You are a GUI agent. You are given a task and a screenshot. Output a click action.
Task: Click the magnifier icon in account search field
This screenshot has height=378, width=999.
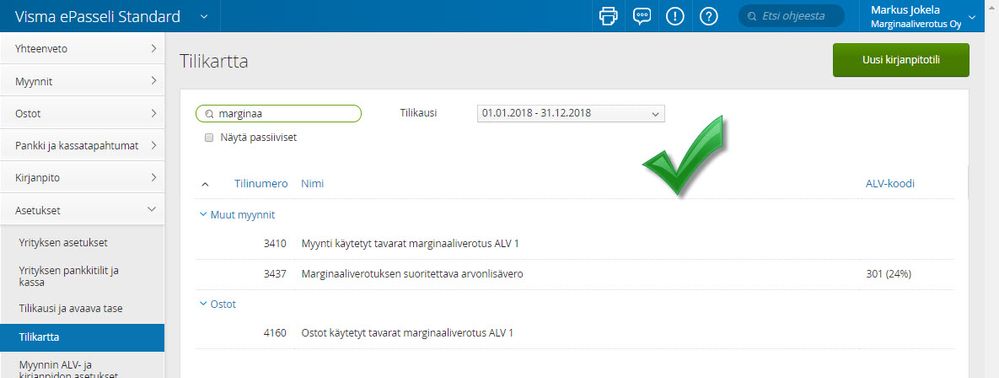209,114
